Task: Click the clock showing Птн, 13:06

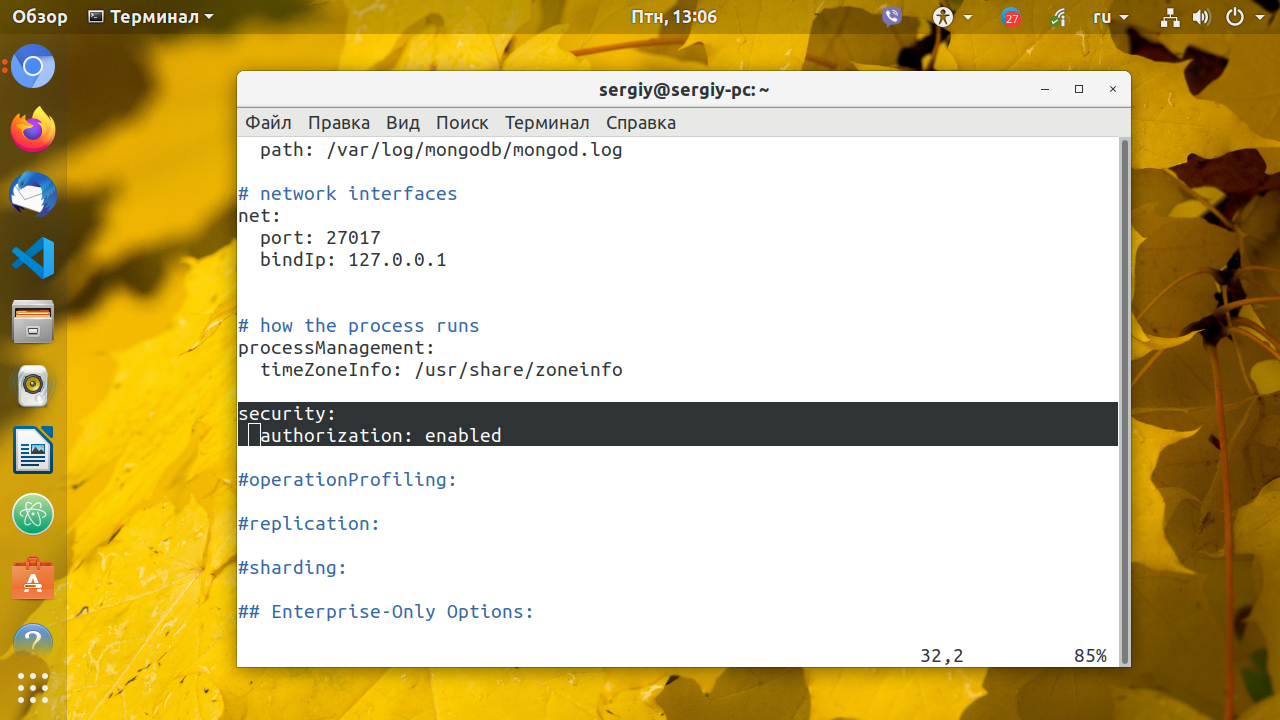Action: pos(674,17)
